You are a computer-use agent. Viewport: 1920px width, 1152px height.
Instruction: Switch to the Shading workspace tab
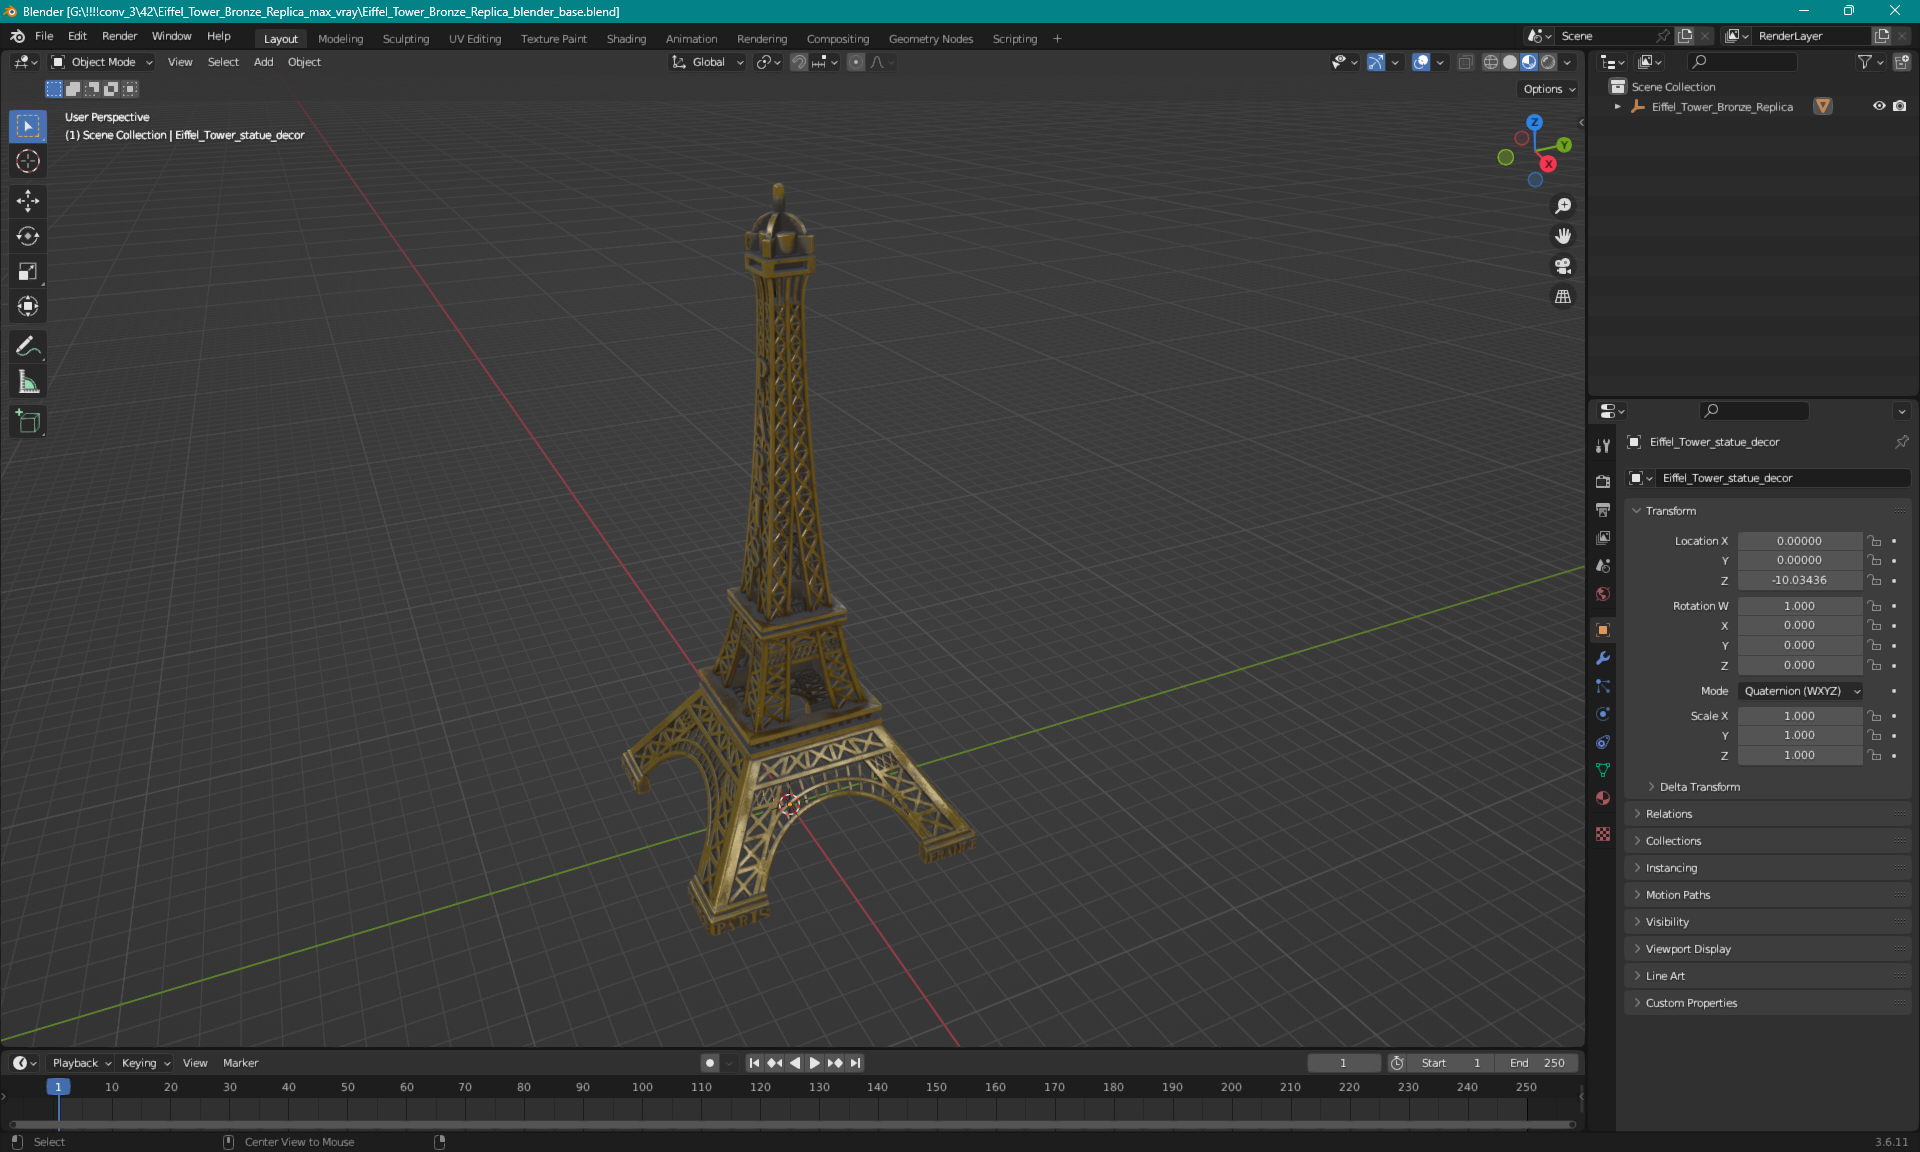tap(626, 39)
